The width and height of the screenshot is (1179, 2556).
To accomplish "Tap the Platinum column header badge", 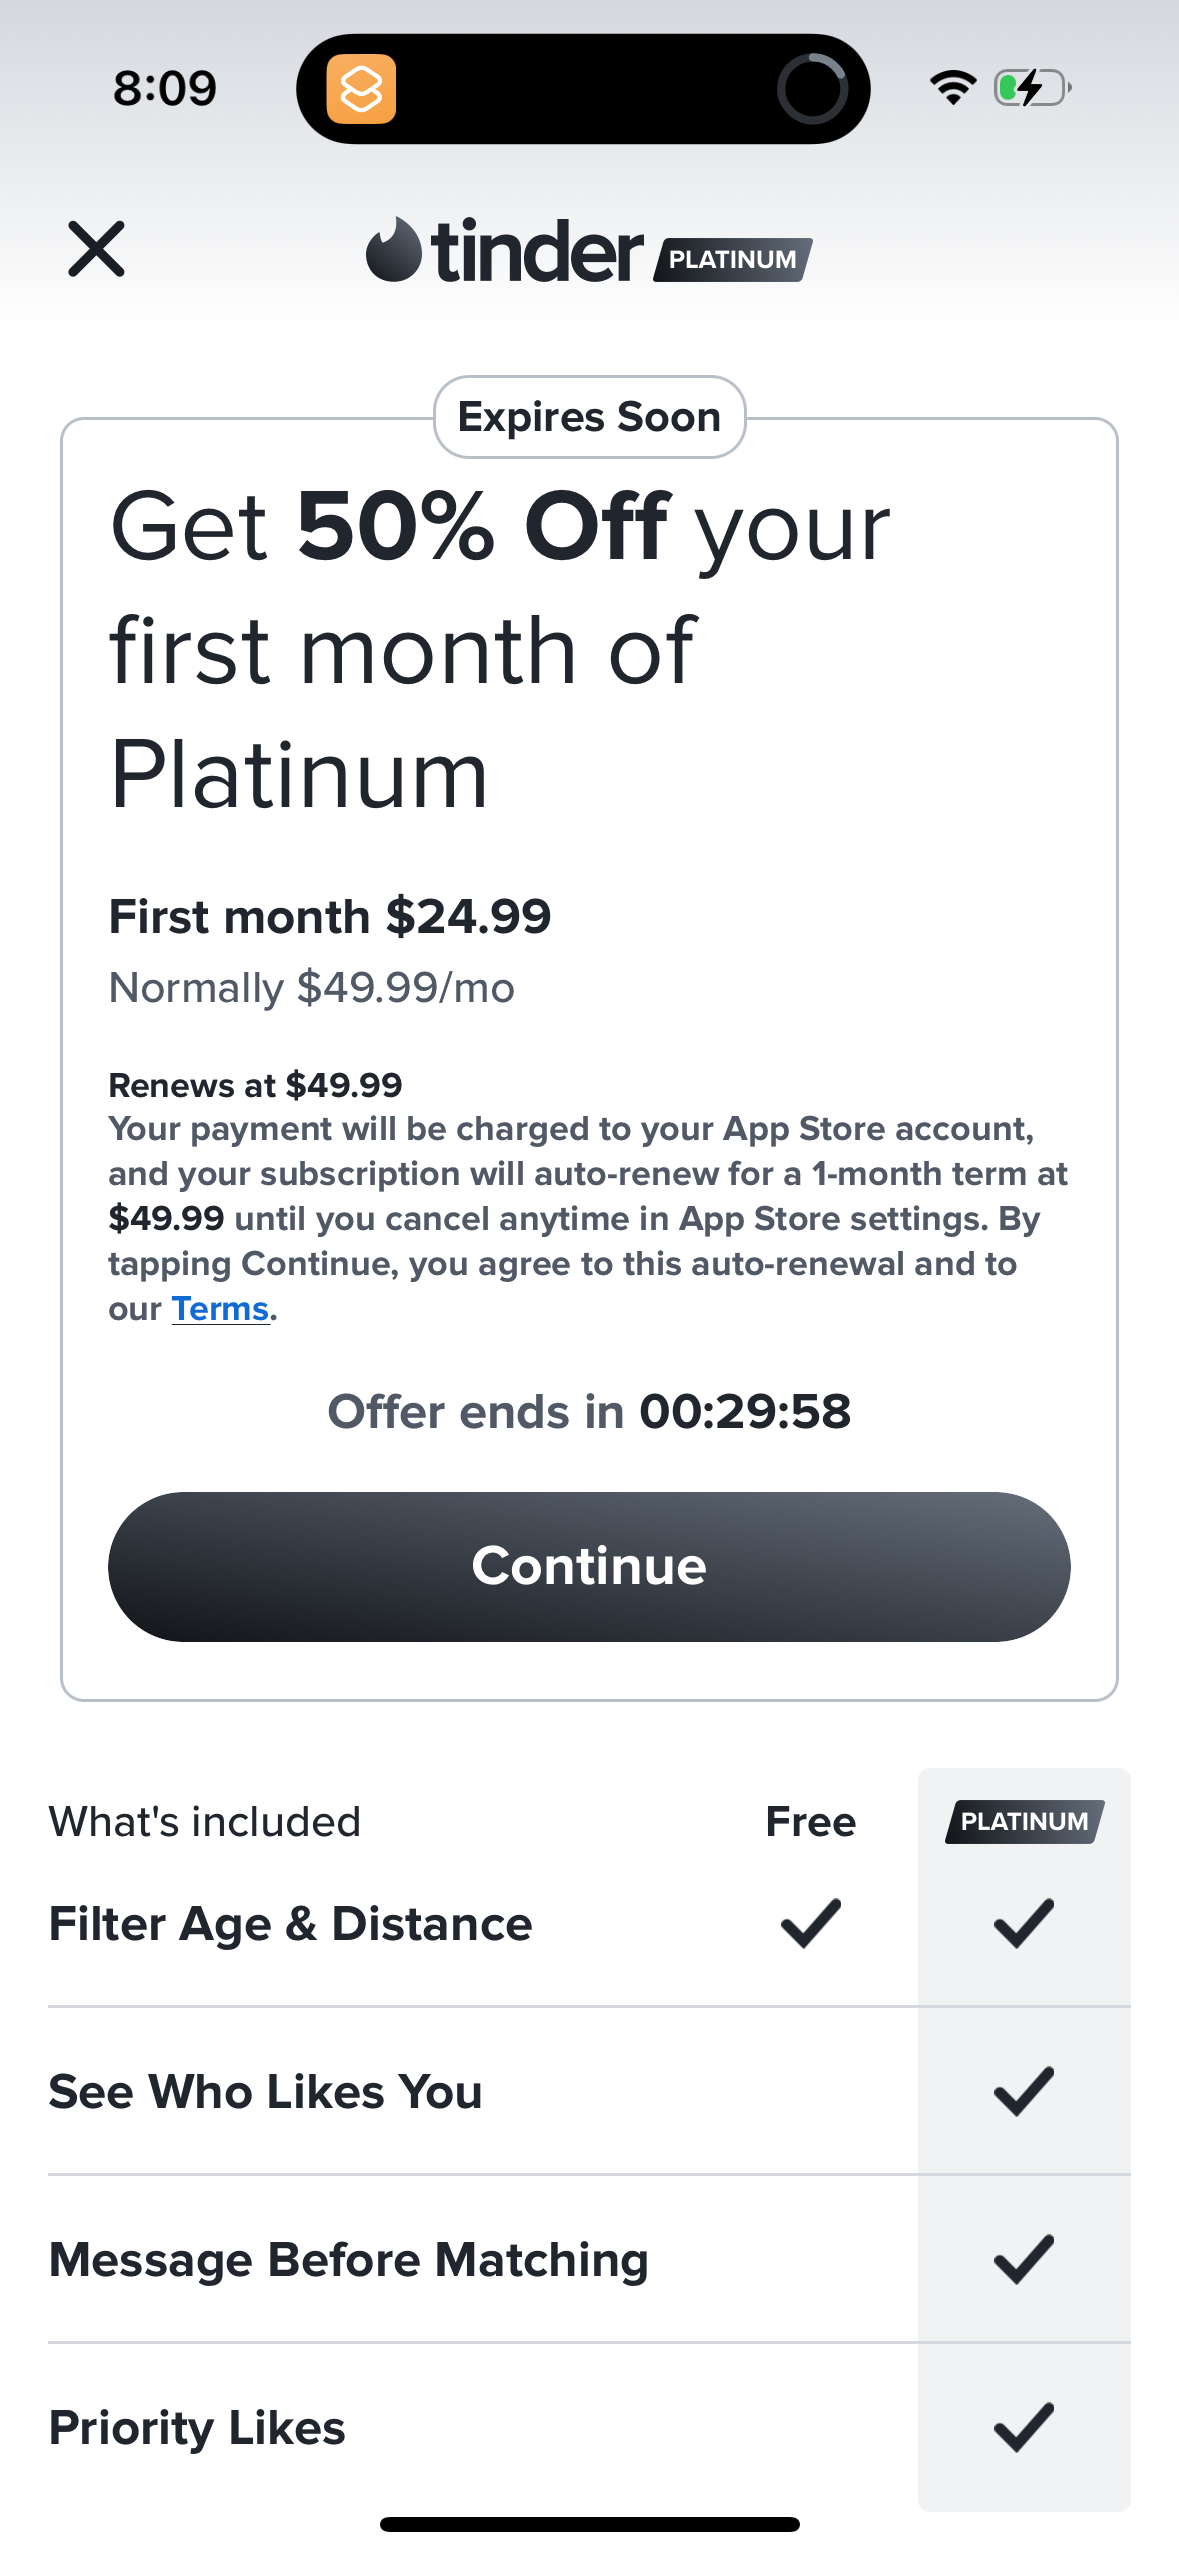I will [1024, 1821].
